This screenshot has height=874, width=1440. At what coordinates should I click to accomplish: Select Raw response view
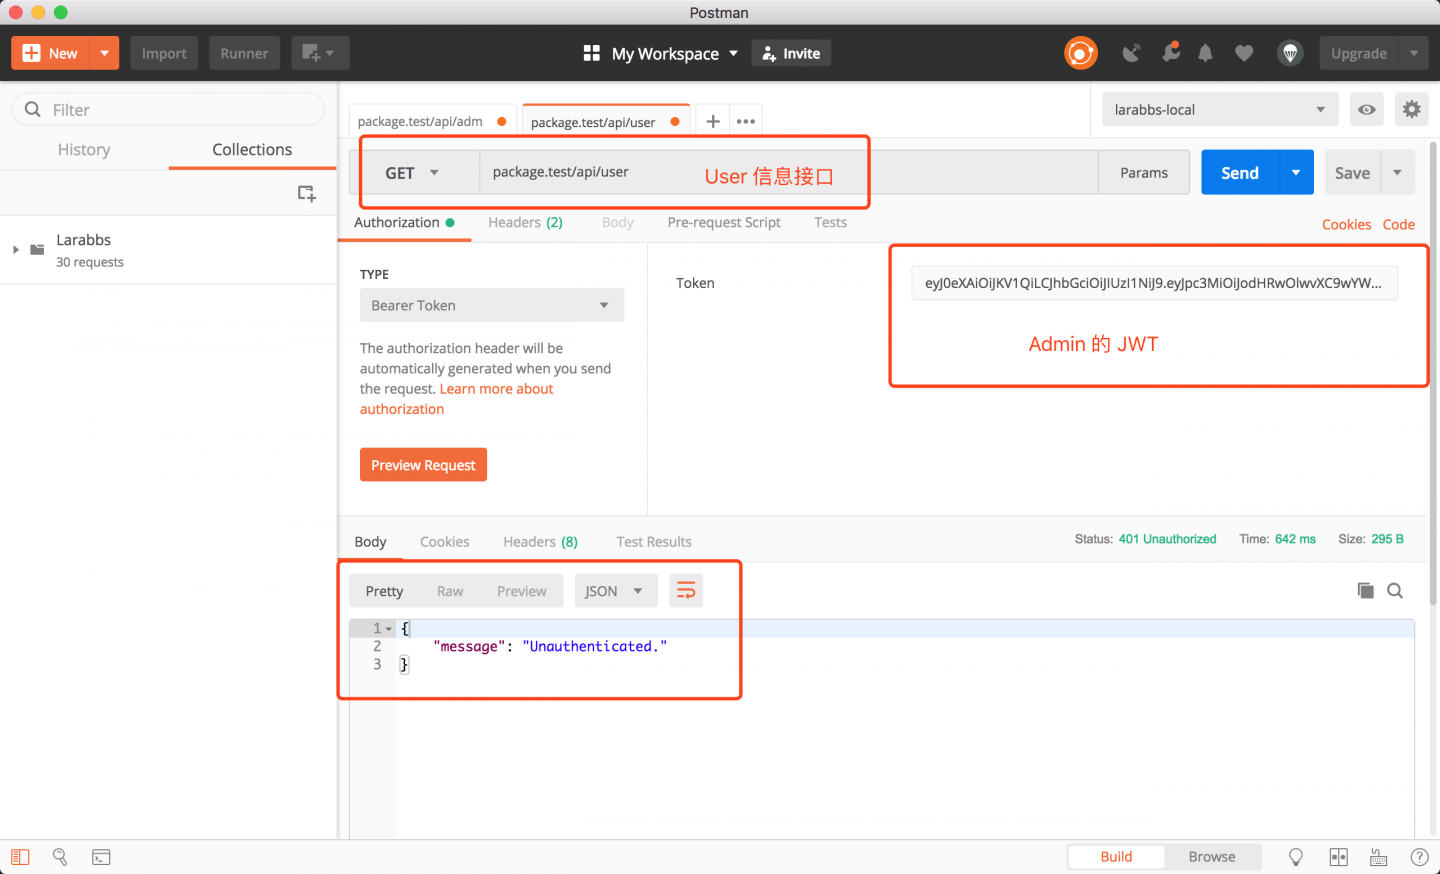(450, 591)
